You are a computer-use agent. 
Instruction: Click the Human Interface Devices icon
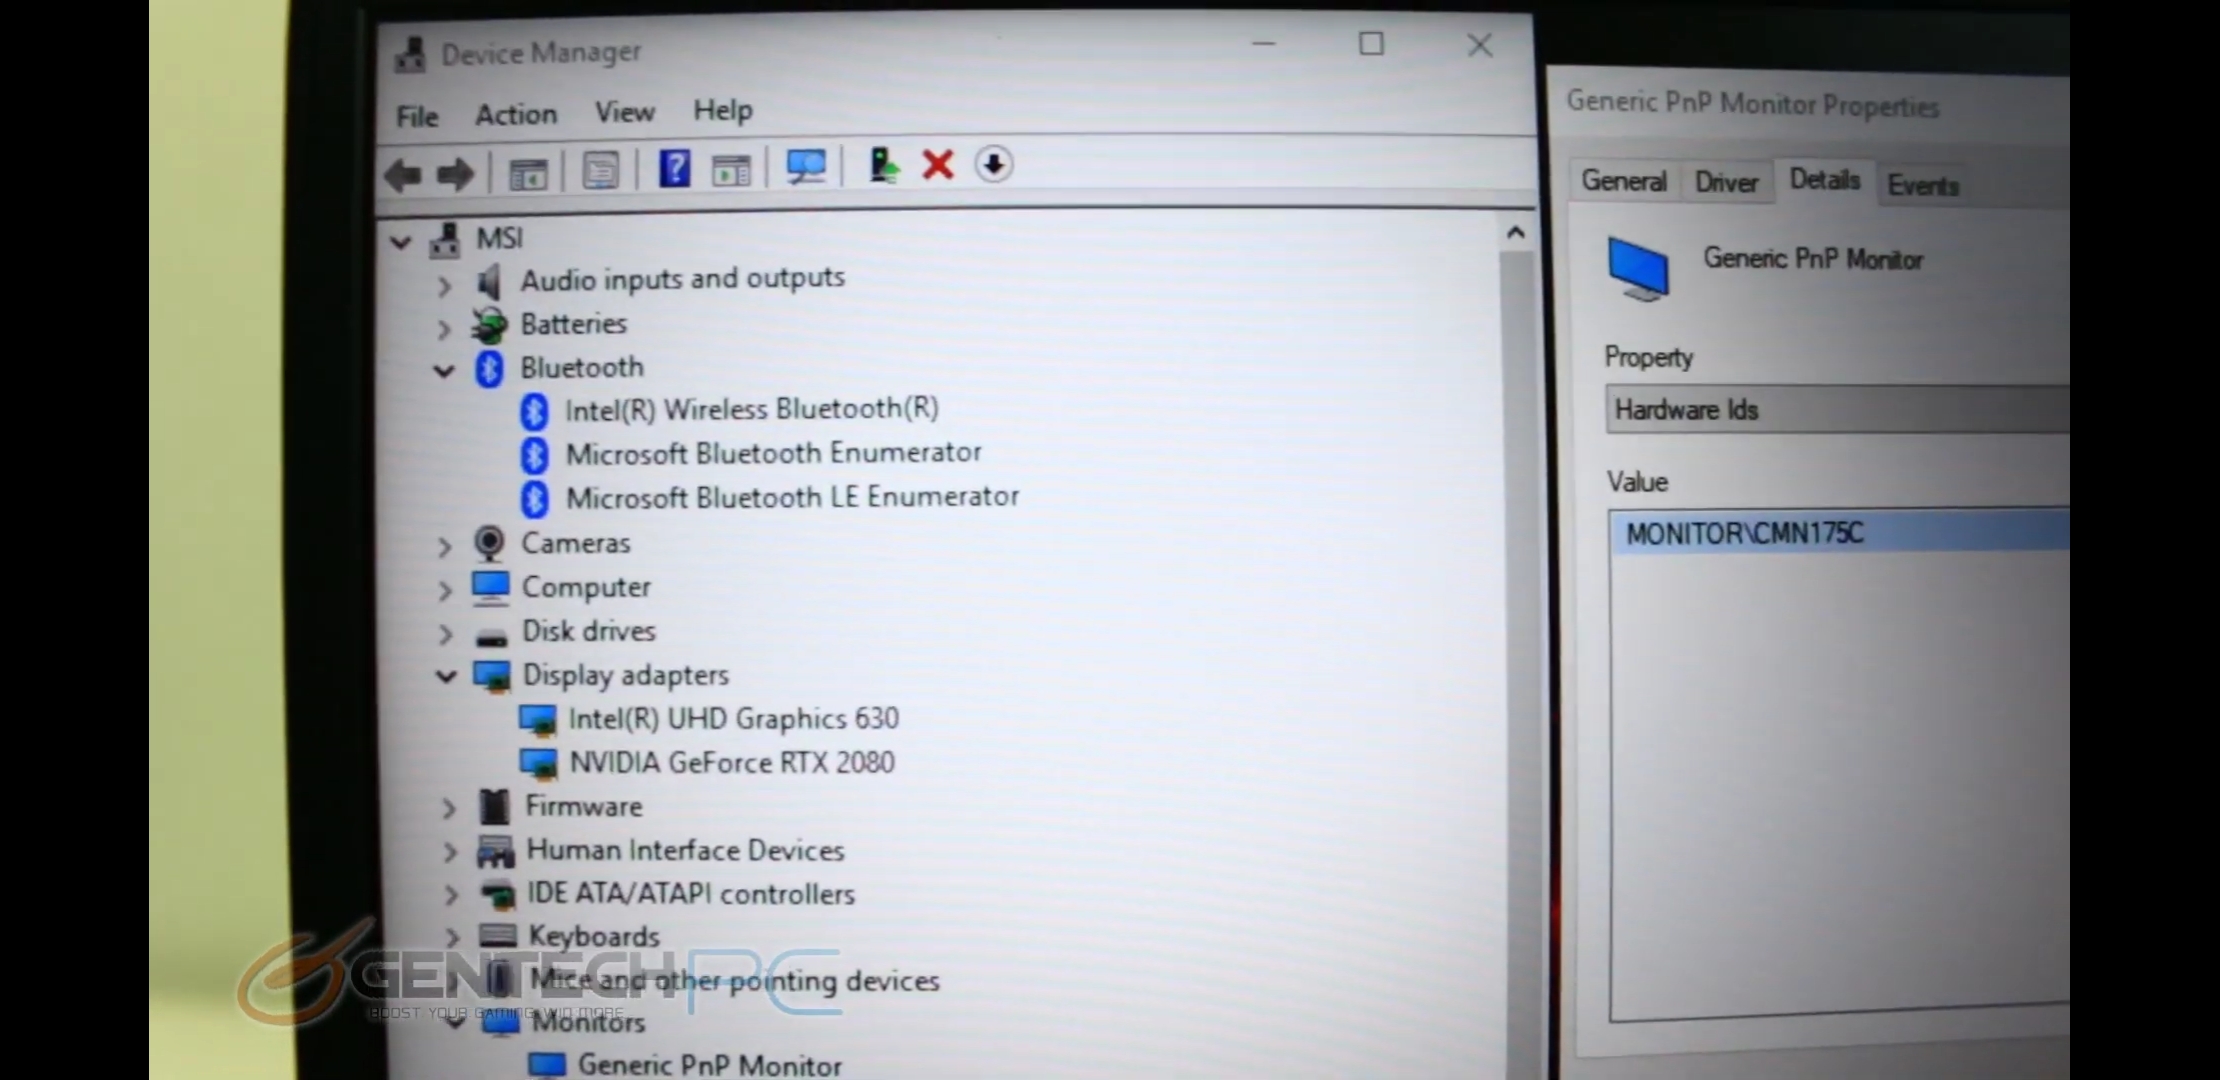495,851
